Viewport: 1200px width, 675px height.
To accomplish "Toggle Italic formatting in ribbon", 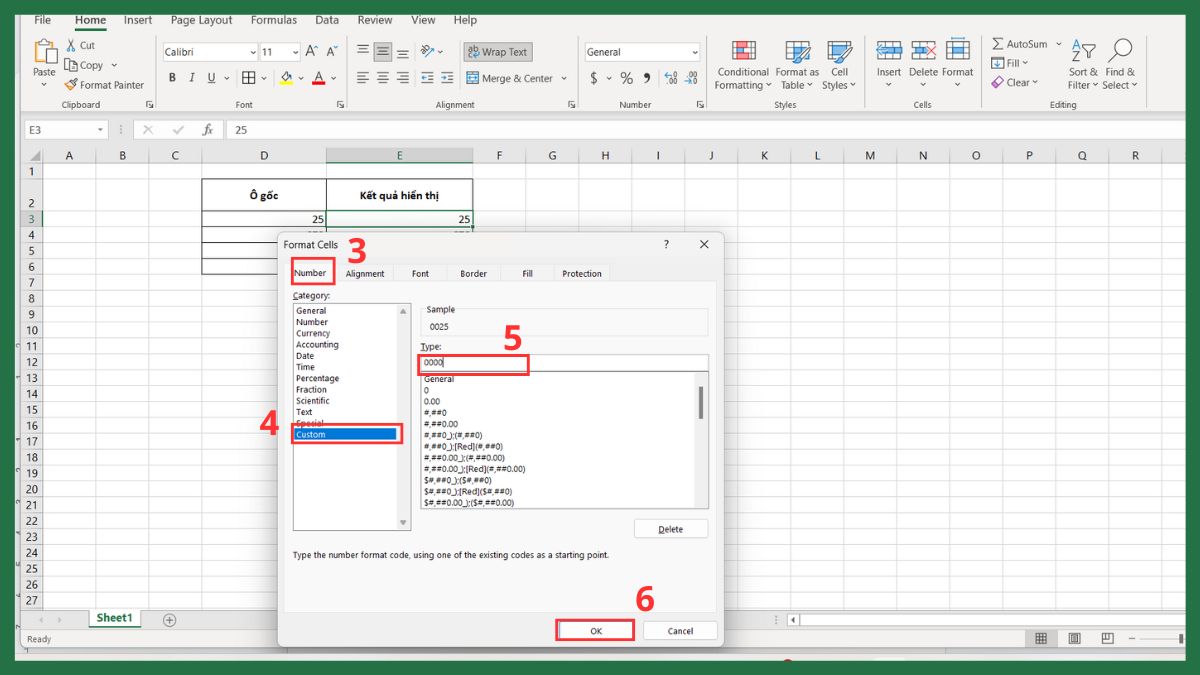I will click(x=192, y=78).
